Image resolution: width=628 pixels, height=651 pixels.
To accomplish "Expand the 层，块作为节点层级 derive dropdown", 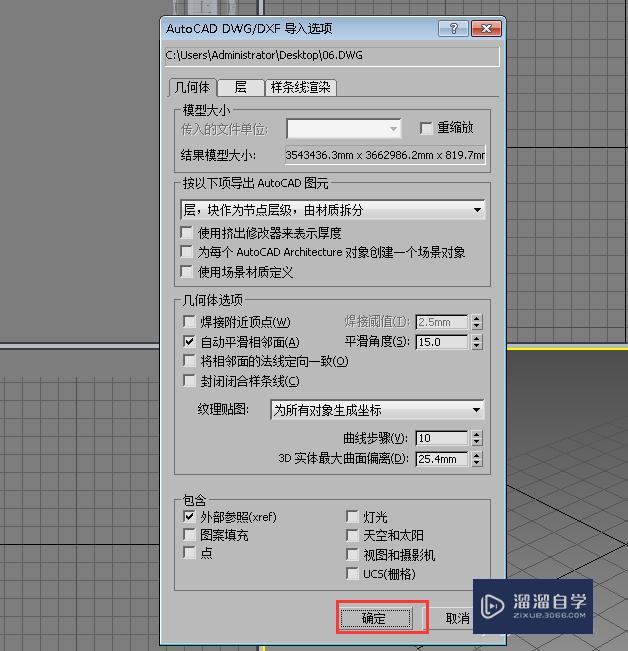I will pos(332,210).
